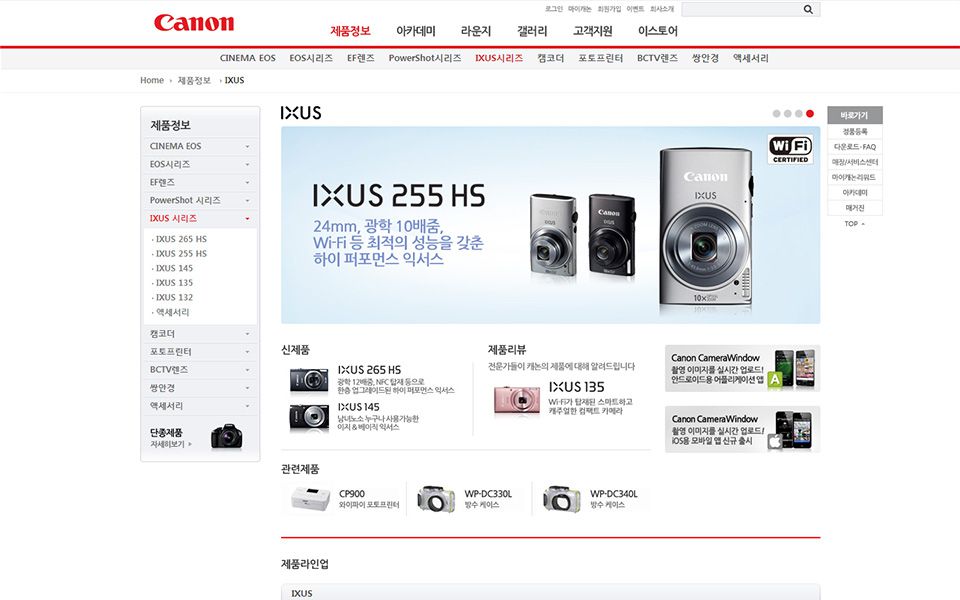Viewport: 960px width, 600px height.
Task: Open the iOS CameraWindow app banner
Action: point(742,429)
